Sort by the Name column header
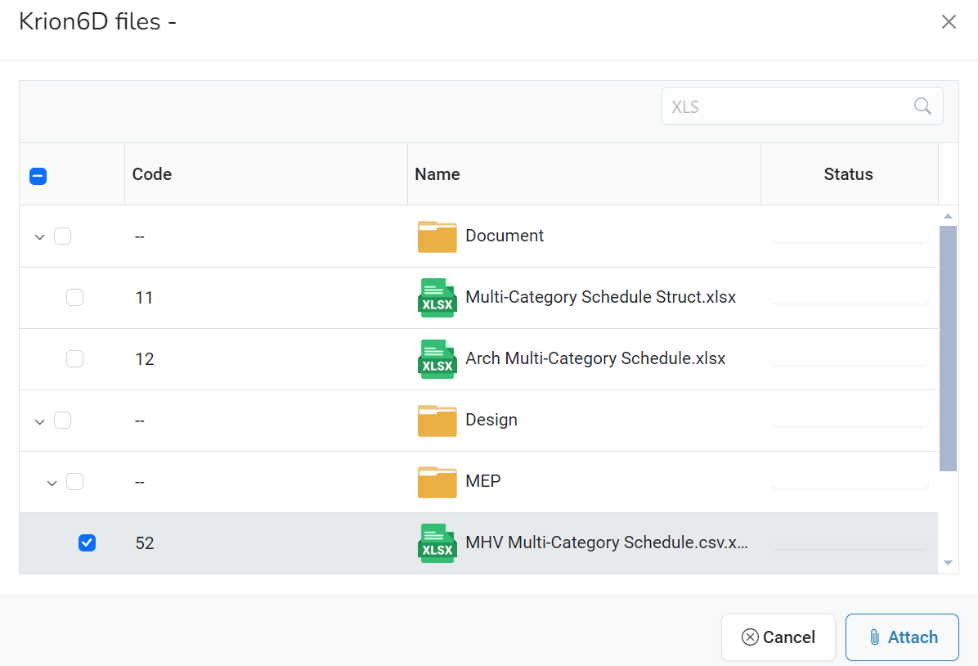This screenshot has width=978, height=666. point(437,174)
